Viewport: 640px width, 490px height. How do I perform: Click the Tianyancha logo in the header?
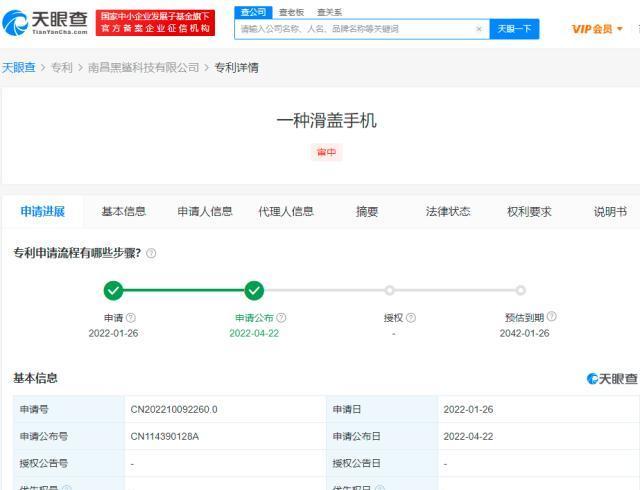[45, 22]
